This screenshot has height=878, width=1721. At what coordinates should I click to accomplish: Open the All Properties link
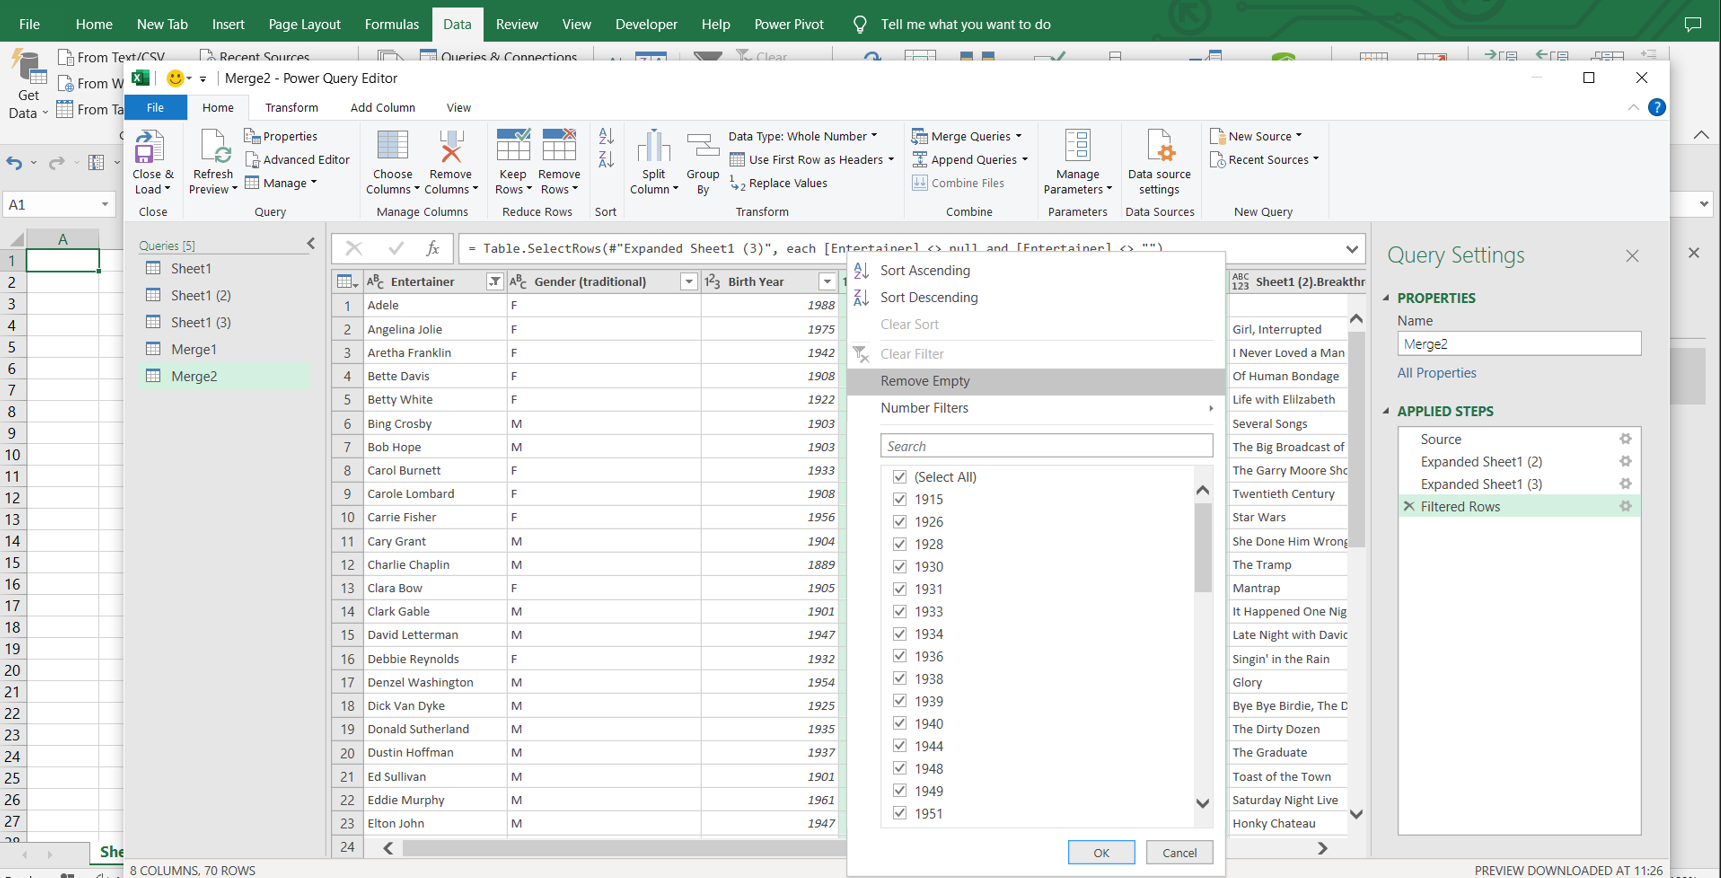point(1436,373)
